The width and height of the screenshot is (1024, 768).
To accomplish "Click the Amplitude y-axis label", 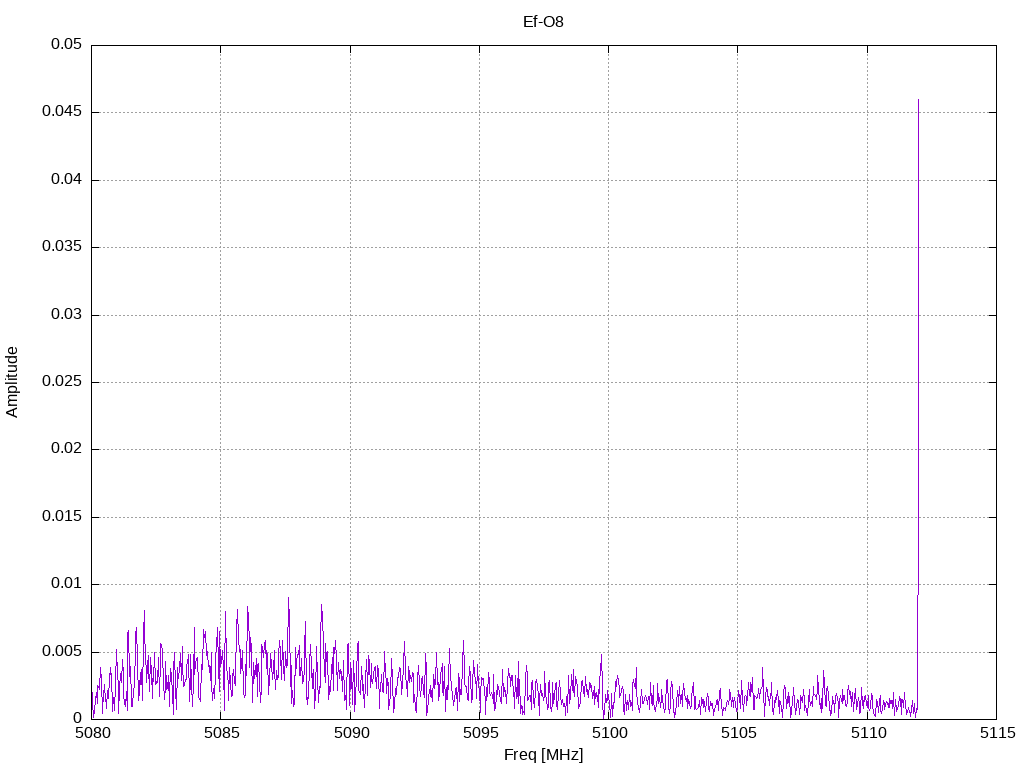I will point(12,382).
